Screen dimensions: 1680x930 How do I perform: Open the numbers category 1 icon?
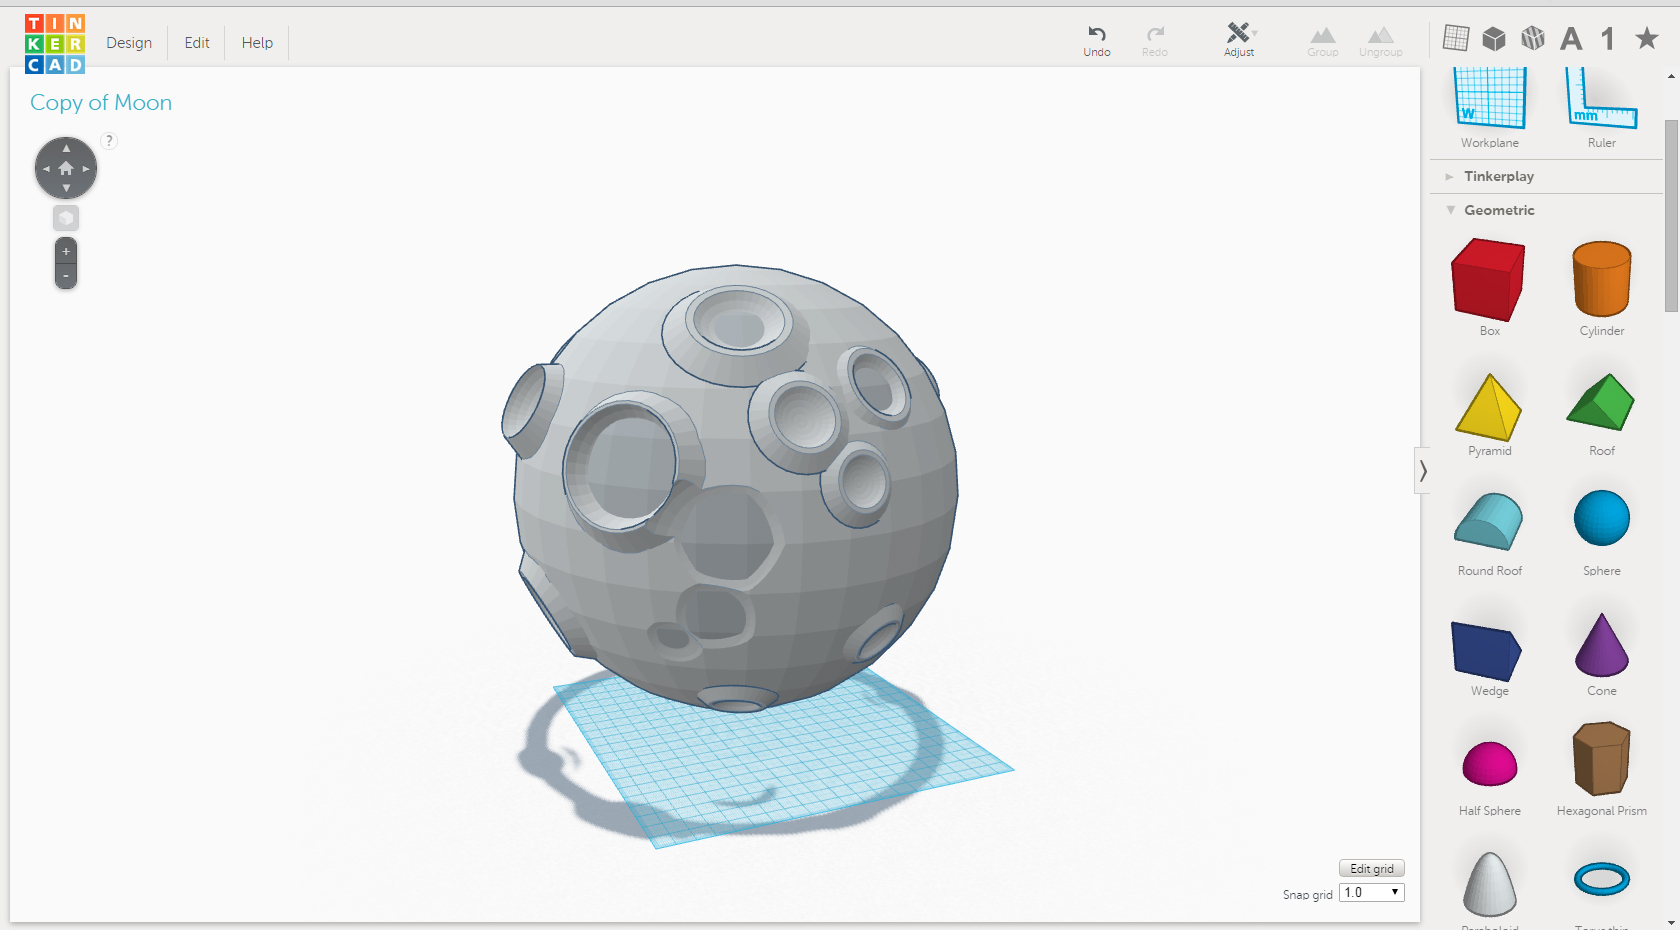tap(1607, 38)
